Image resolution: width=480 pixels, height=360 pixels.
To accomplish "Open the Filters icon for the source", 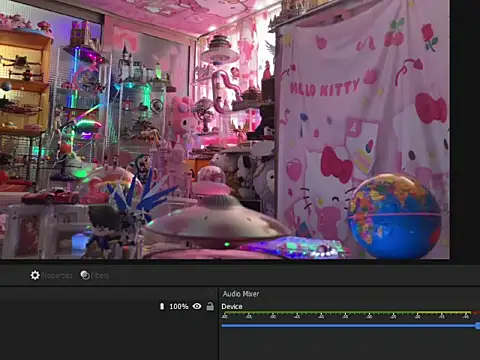I will click(x=85, y=275).
